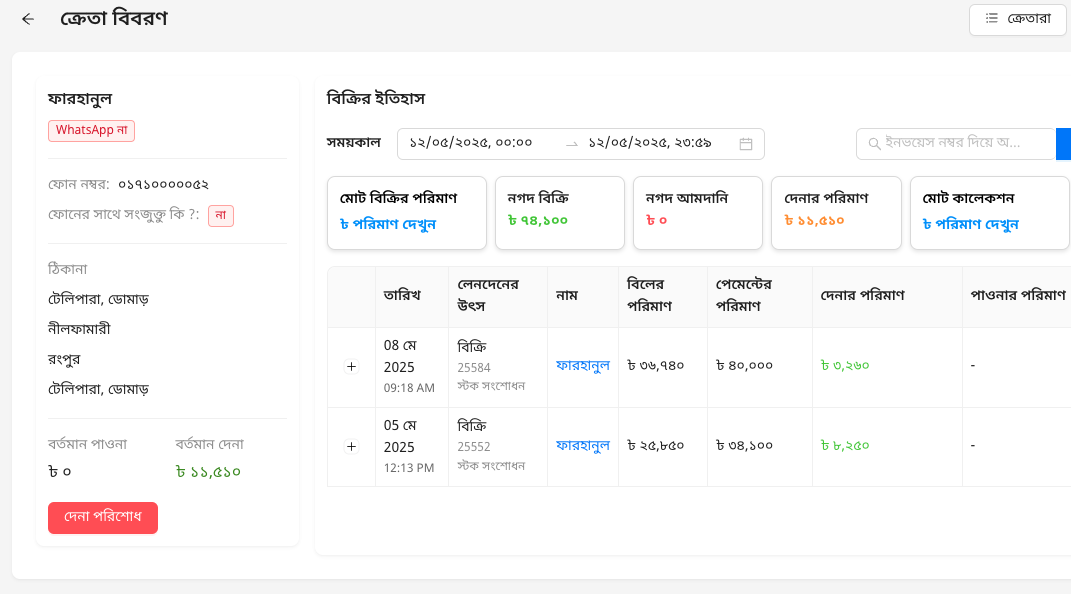Open the calendar icon in the সময়কাল picker
The image size is (1071, 594).
[x=745, y=143]
